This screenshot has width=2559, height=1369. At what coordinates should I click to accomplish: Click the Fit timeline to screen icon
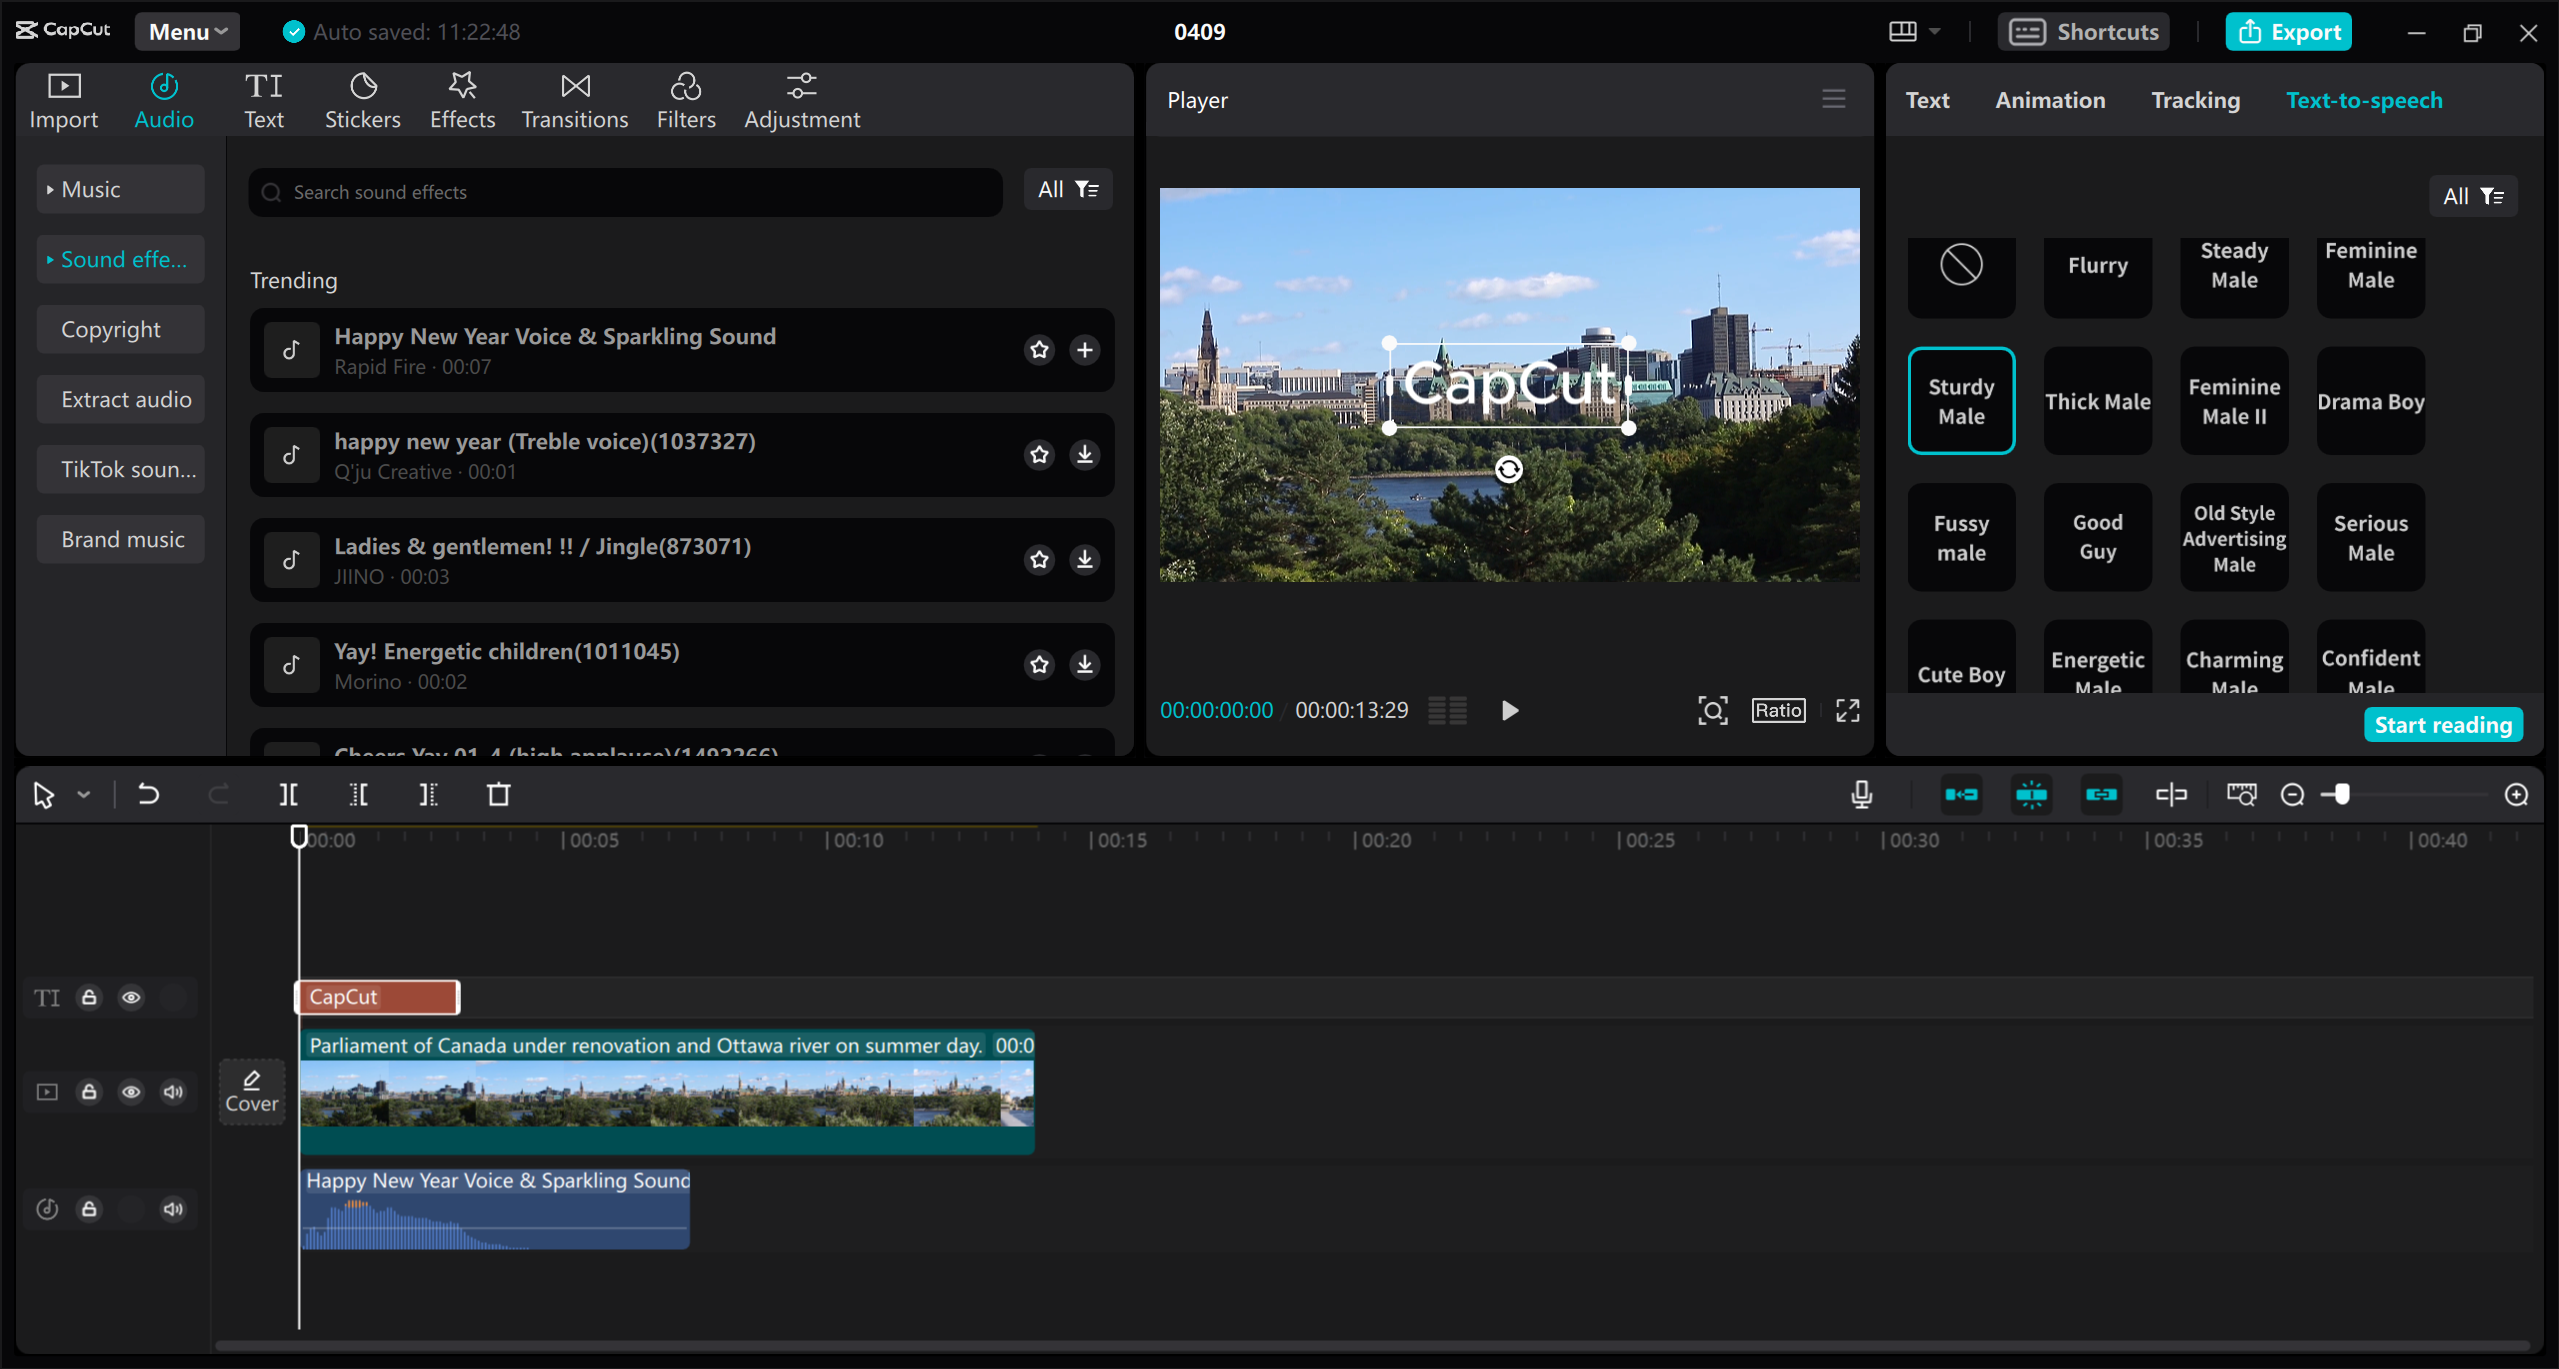click(2241, 794)
